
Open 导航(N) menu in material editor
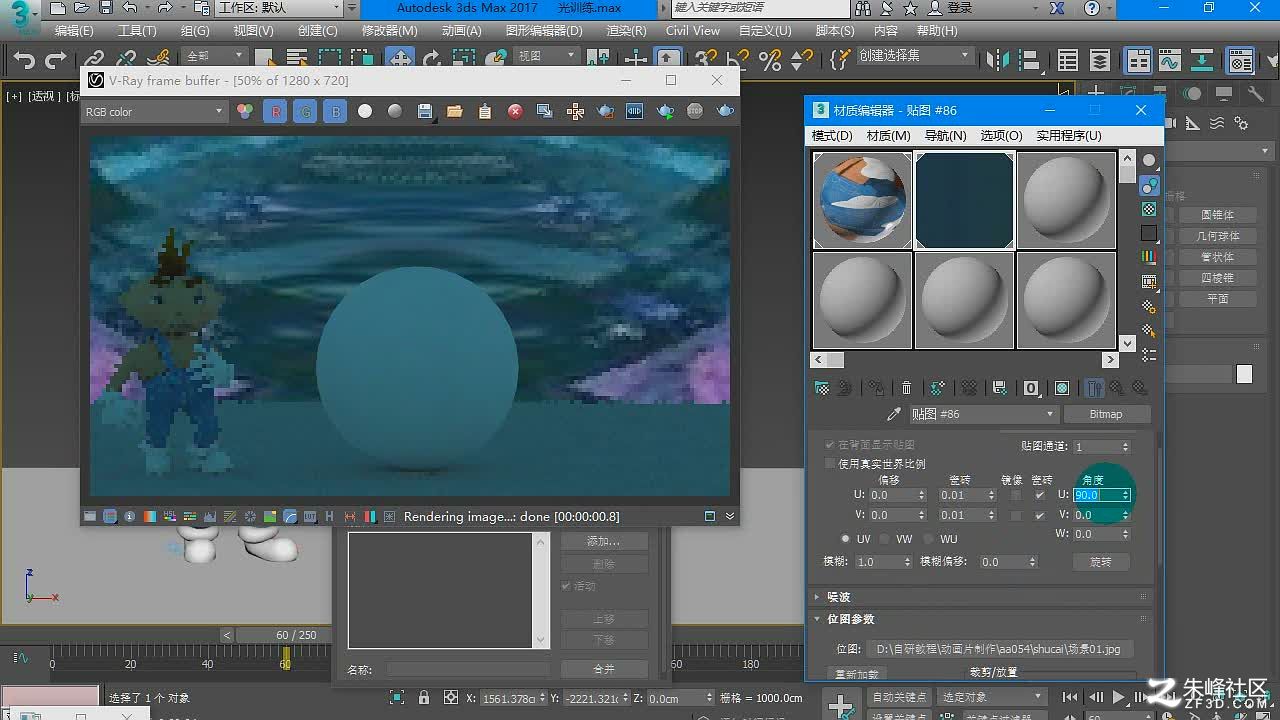click(x=945, y=136)
